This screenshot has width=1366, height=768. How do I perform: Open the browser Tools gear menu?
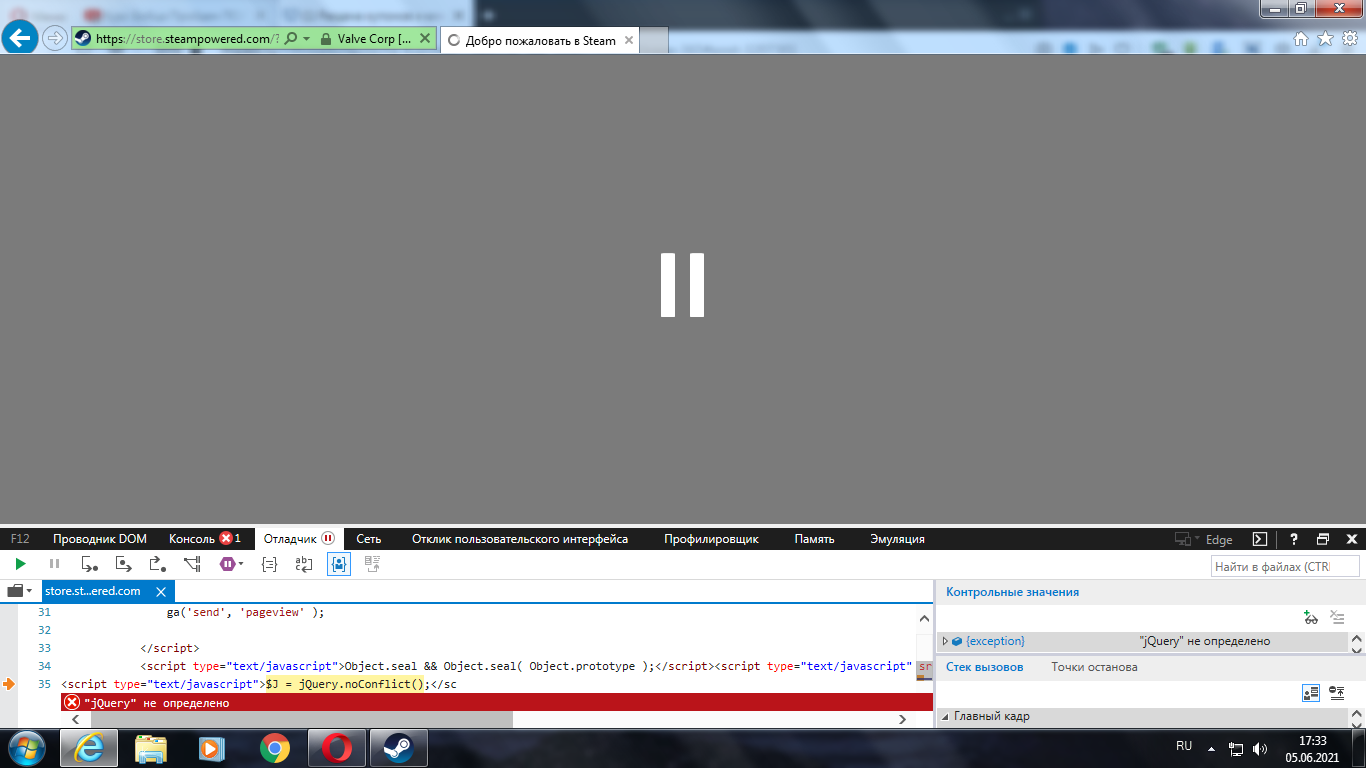(1349, 39)
